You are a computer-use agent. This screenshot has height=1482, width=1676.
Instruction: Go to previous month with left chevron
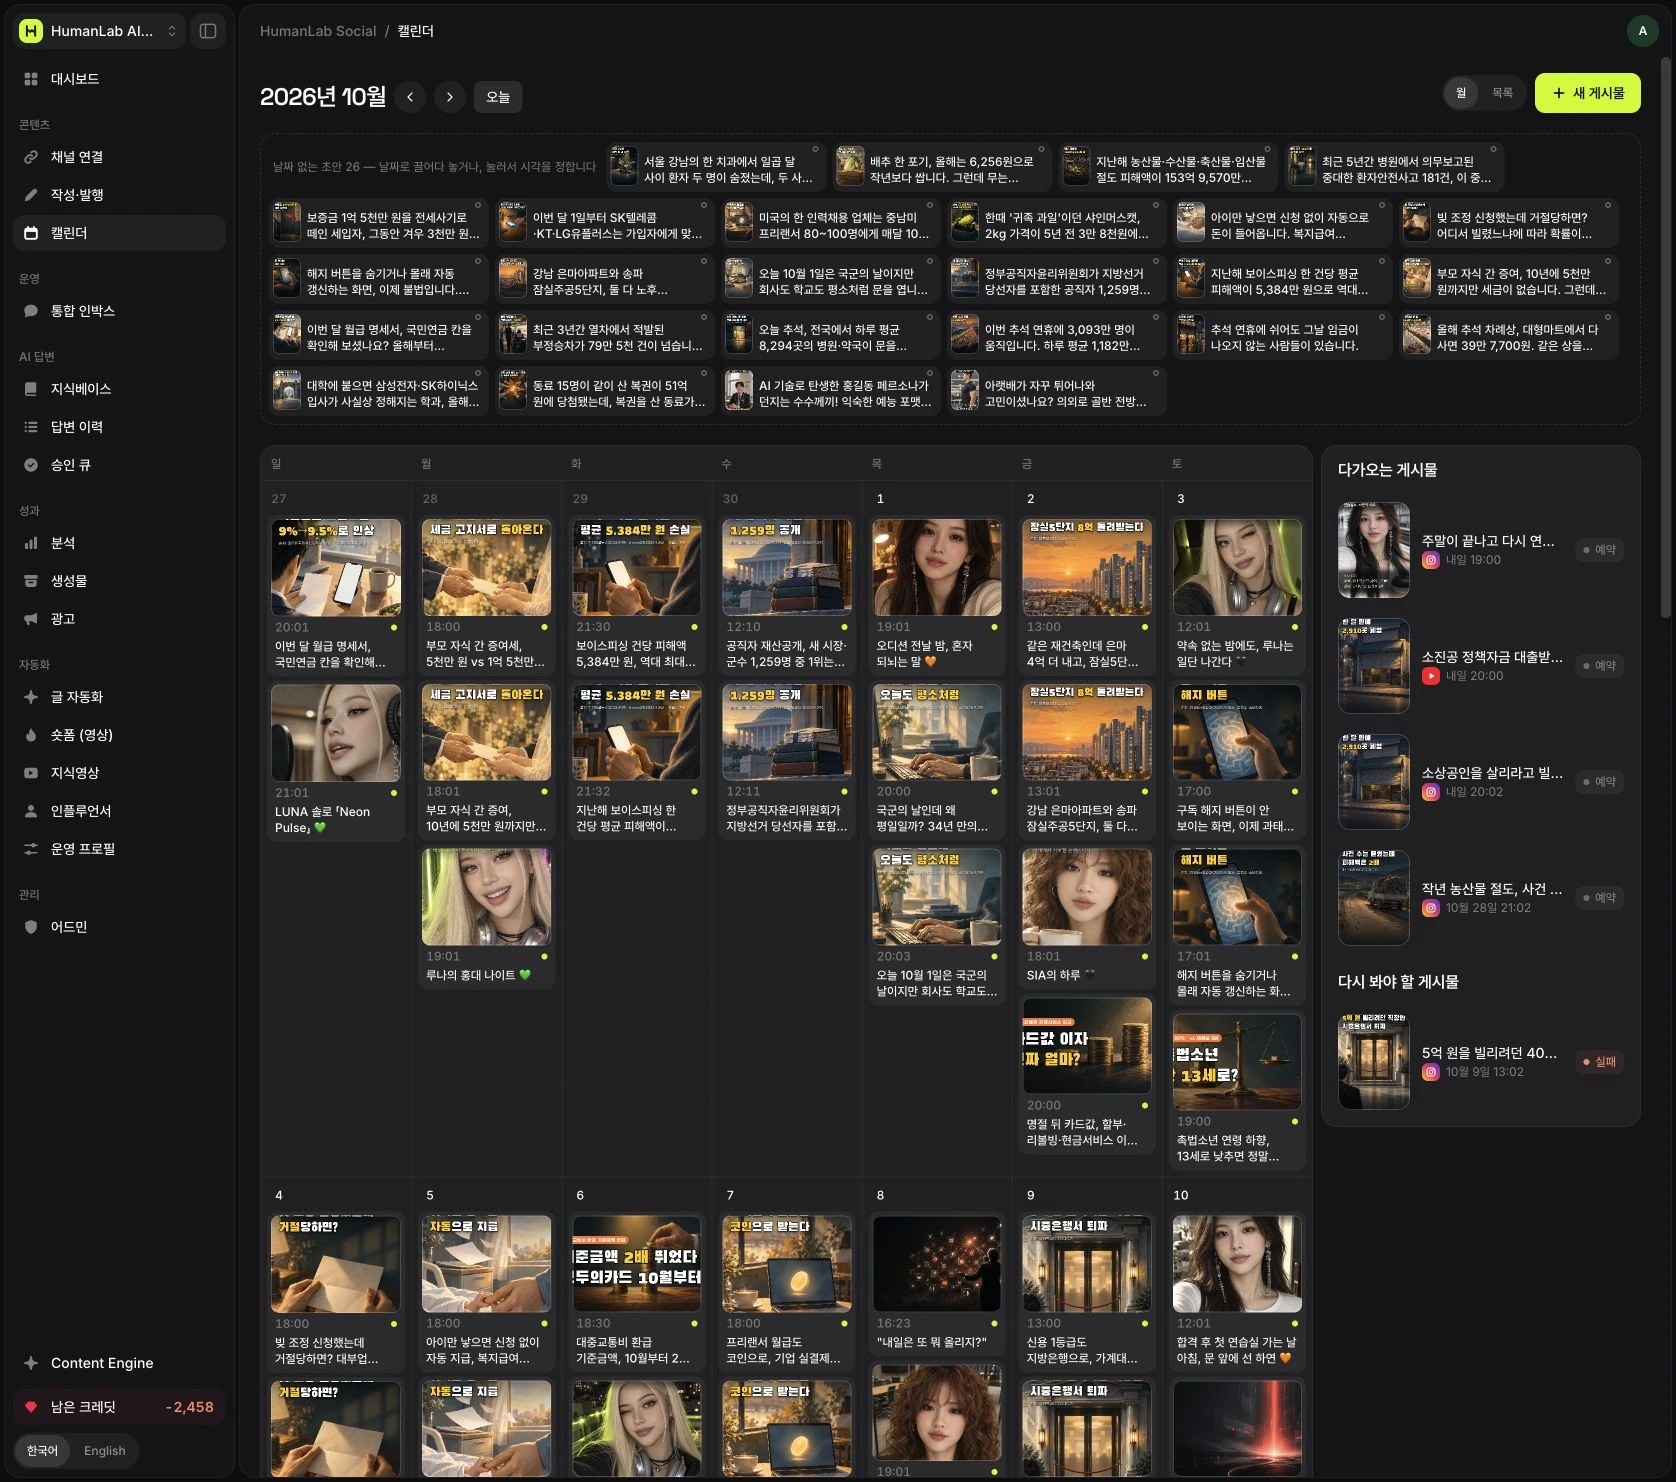pyautogui.click(x=410, y=97)
